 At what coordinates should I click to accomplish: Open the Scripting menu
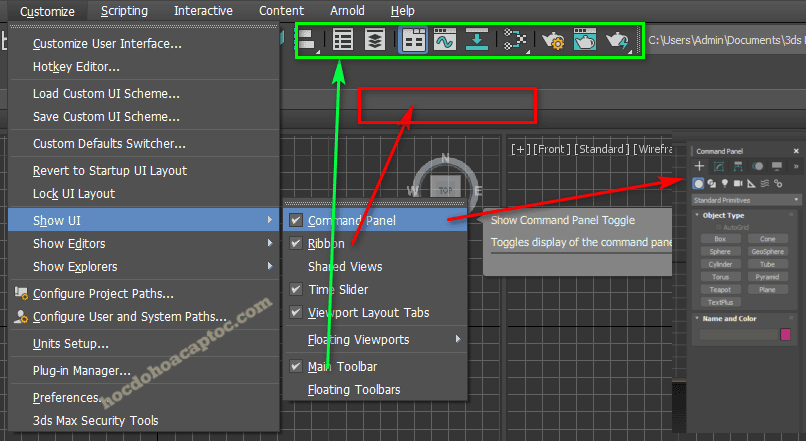(x=124, y=11)
